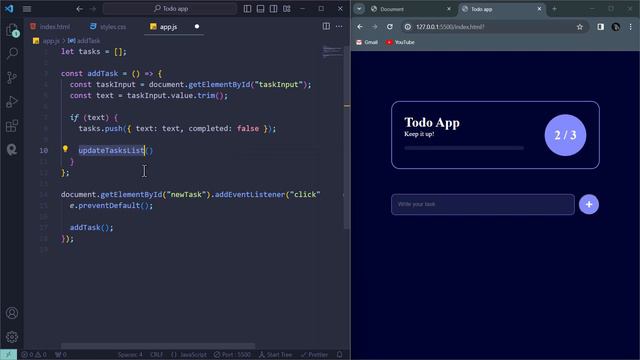Image resolution: width=640 pixels, height=360 pixels.
Task: Click the 2 / 3 stats circle
Action: point(565,135)
